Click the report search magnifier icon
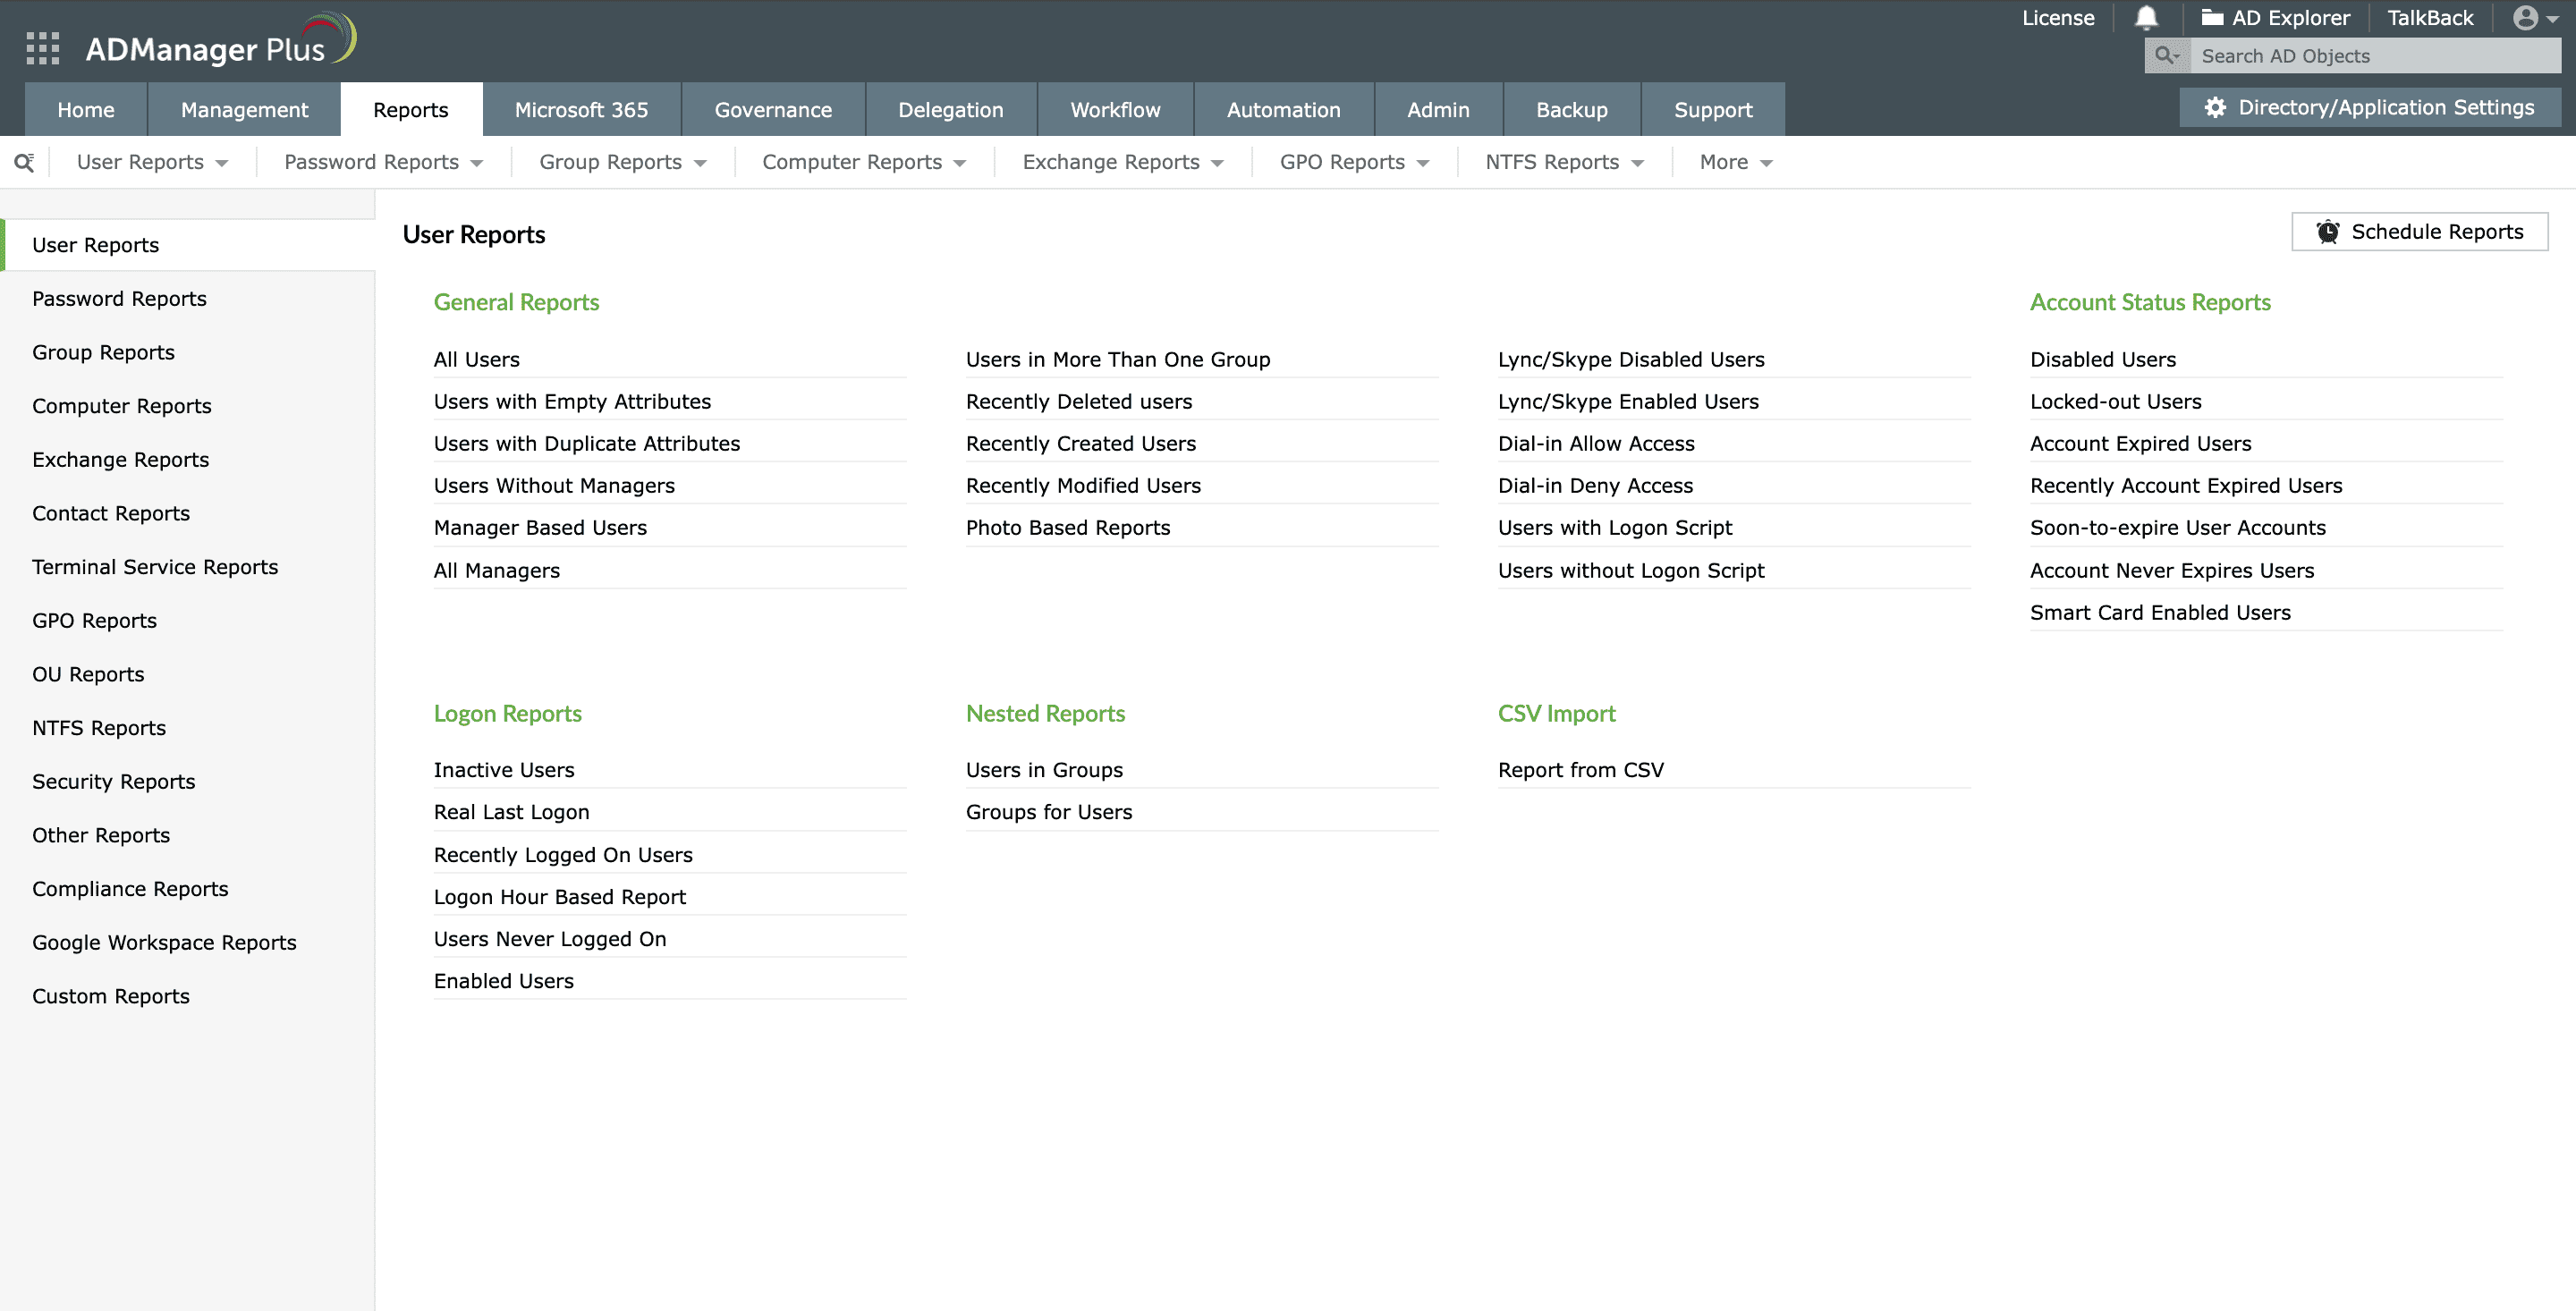This screenshot has width=2576, height=1311. [24, 161]
